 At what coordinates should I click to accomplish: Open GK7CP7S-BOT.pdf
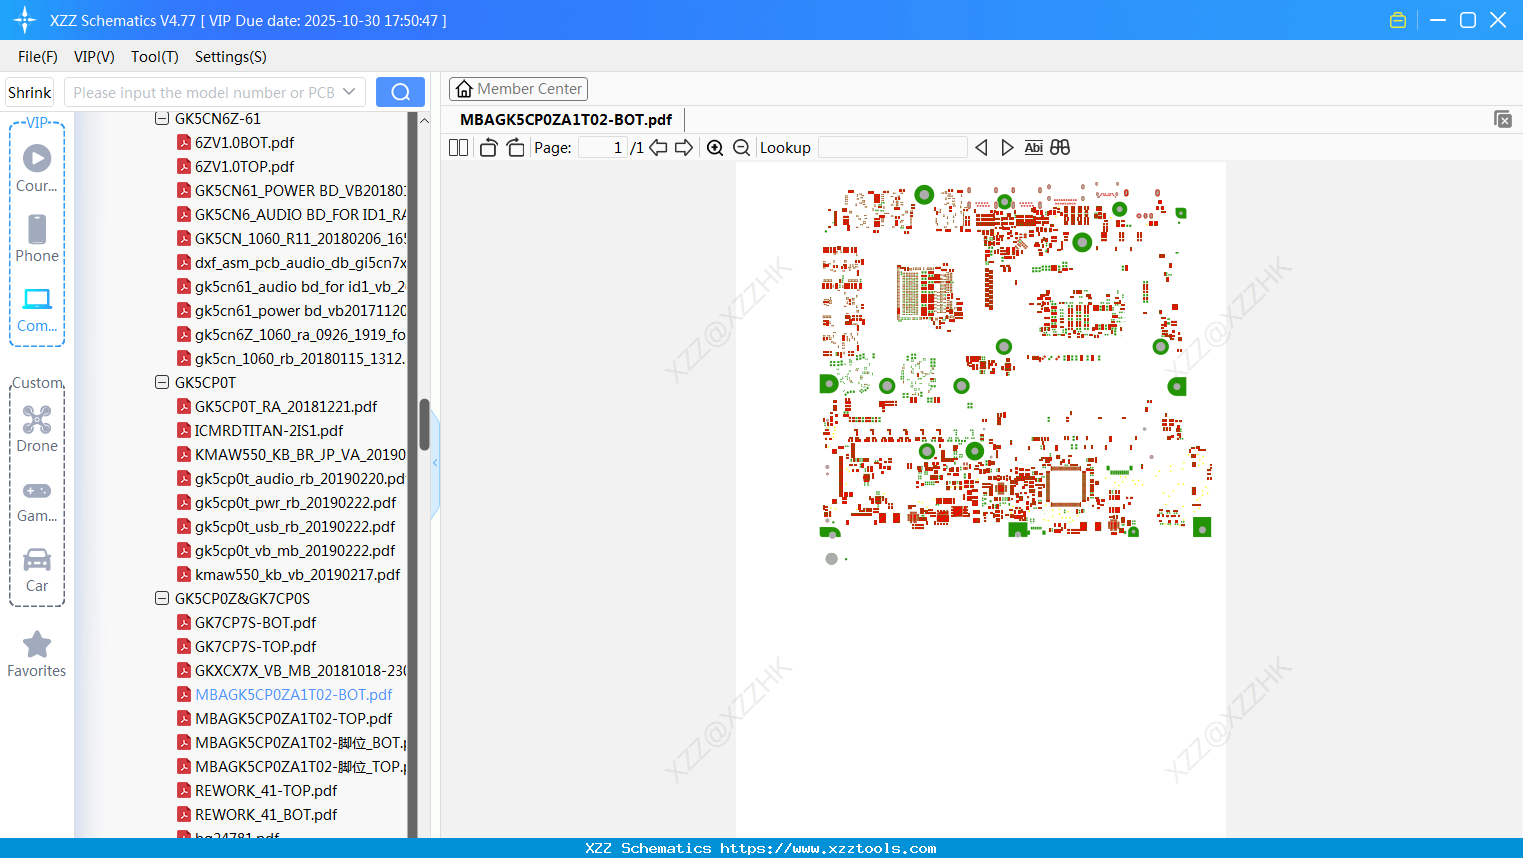(255, 623)
